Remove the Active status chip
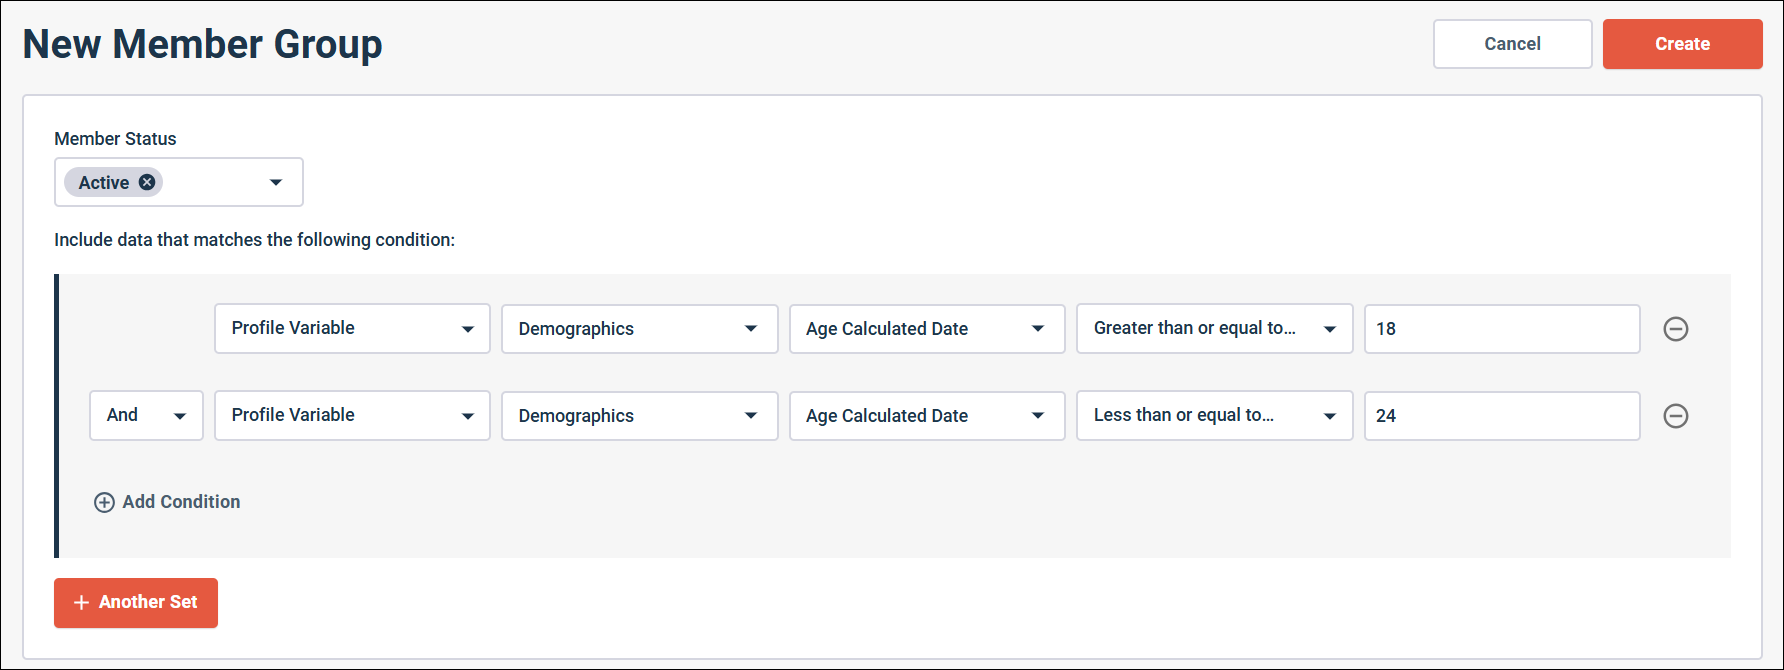 (147, 182)
